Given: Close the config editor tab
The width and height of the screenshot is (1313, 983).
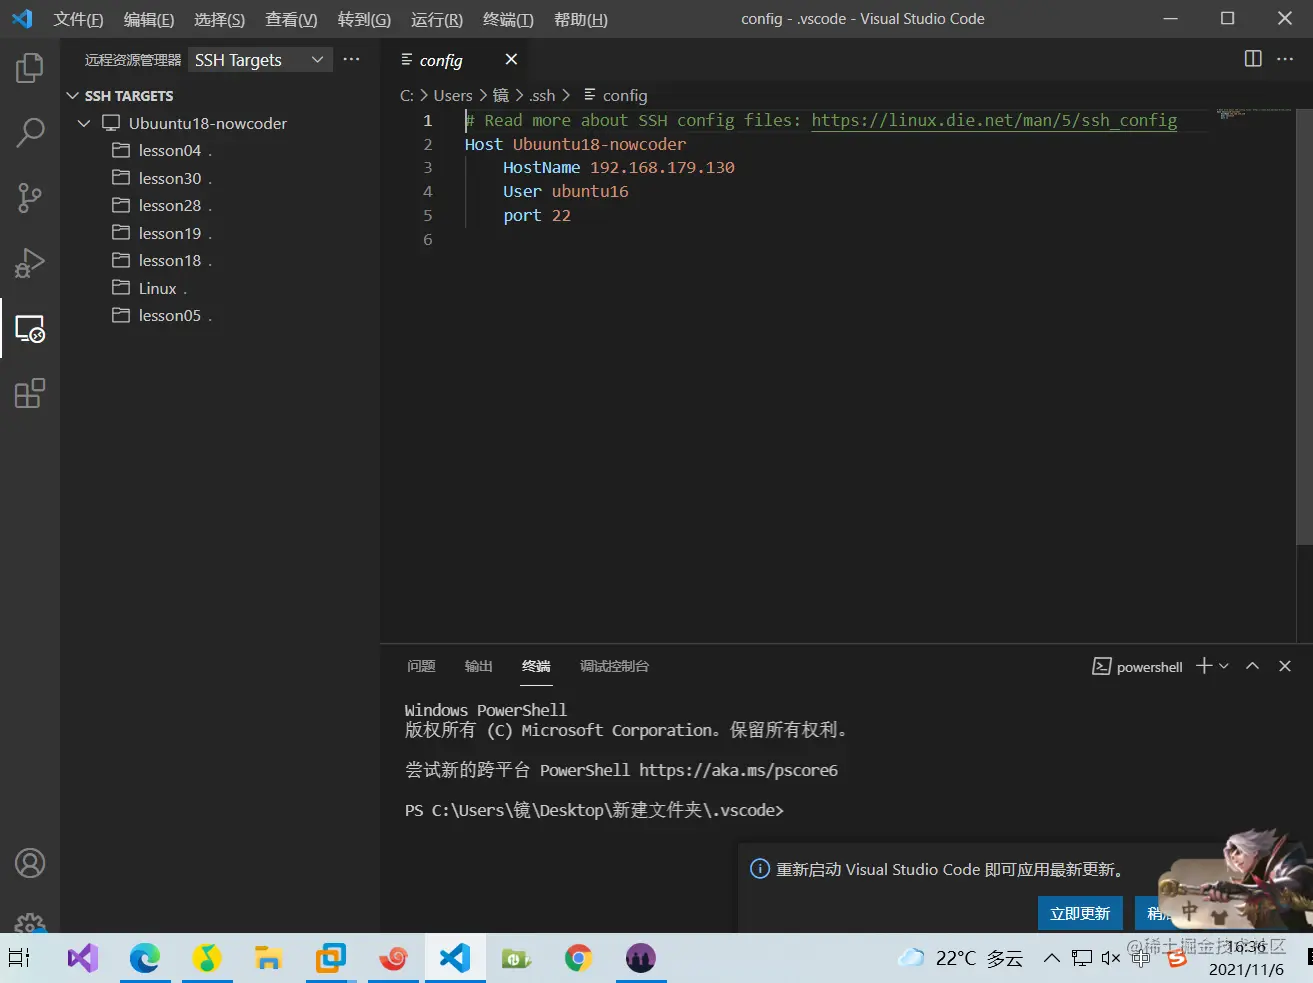Looking at the screenshot, I should [511, 60].
